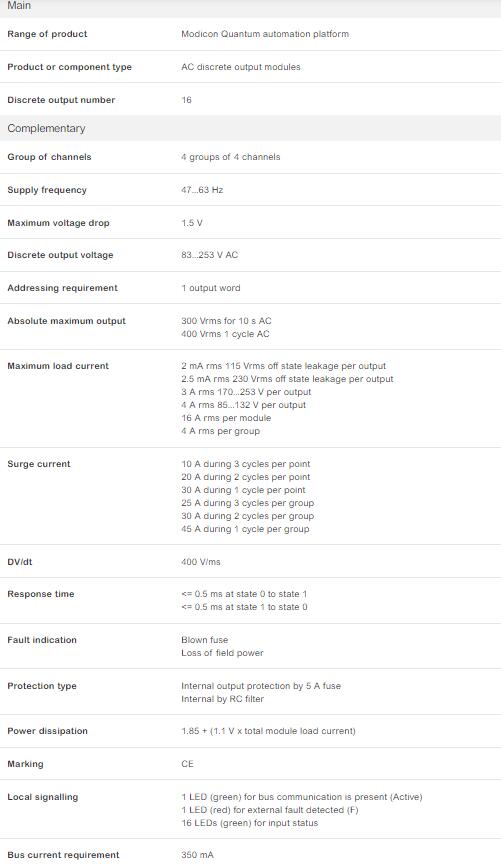
Task: Select the Blown fuse fault indication
Action: tap(204, 640)
